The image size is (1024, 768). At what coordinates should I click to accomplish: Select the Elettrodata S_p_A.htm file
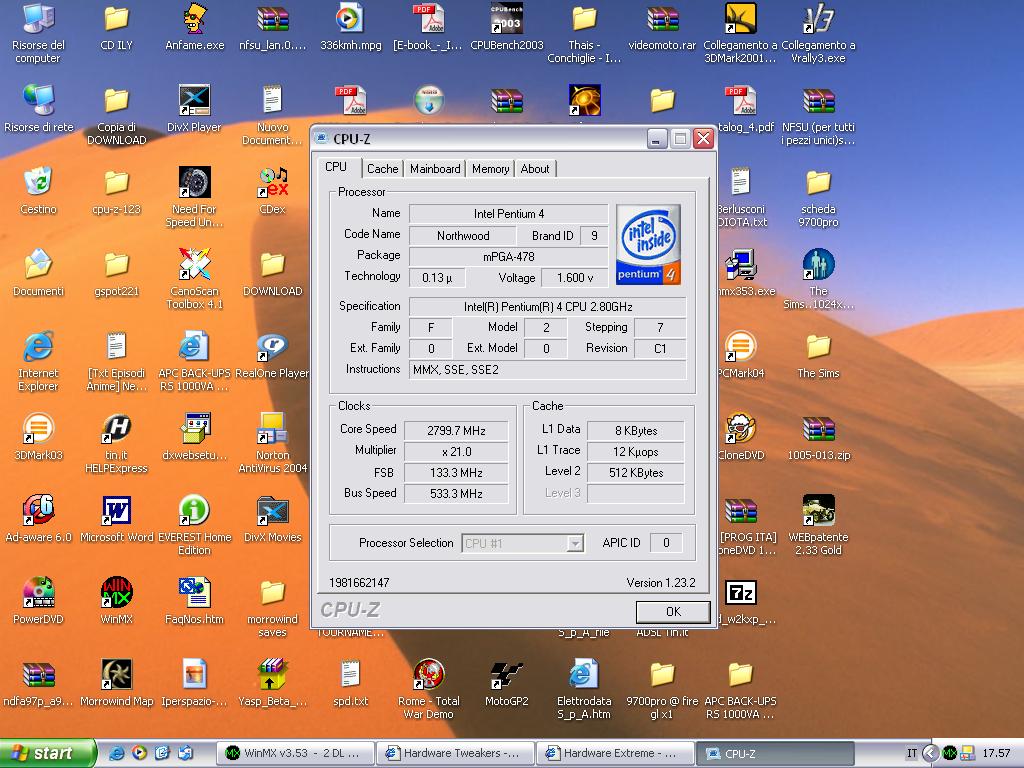tap(584, 689)
